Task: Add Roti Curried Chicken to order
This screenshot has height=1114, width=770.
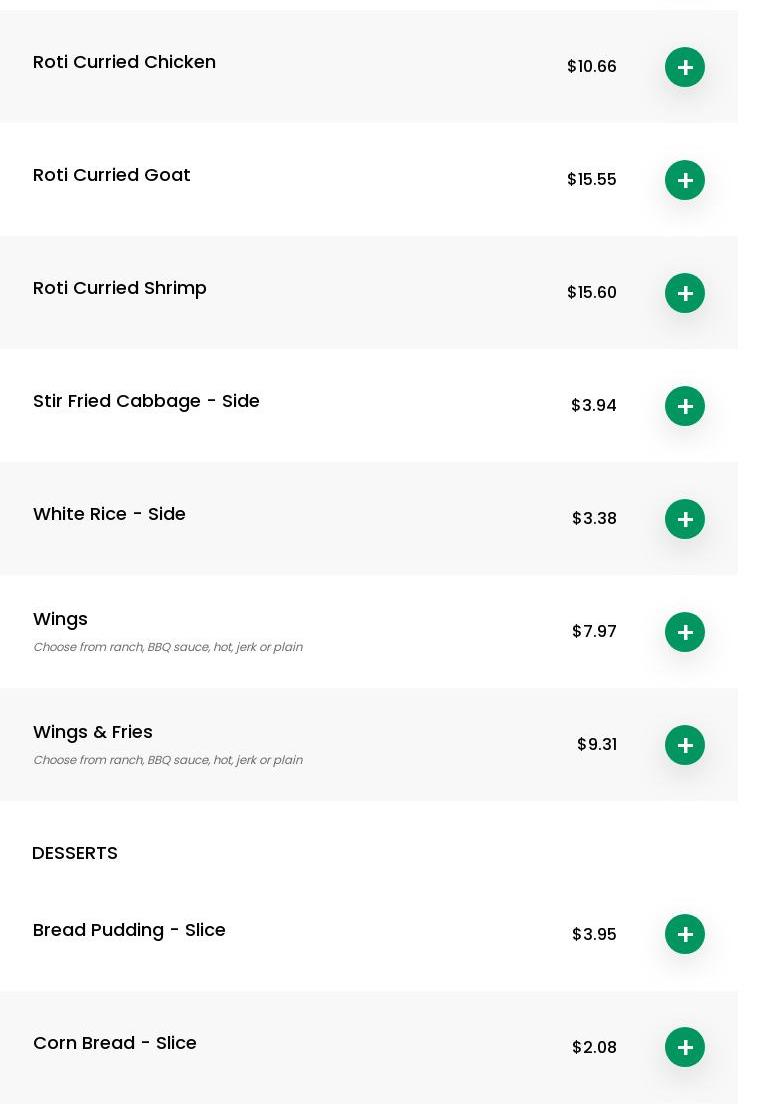Action: pyautogui.click(x=685, y=67)
